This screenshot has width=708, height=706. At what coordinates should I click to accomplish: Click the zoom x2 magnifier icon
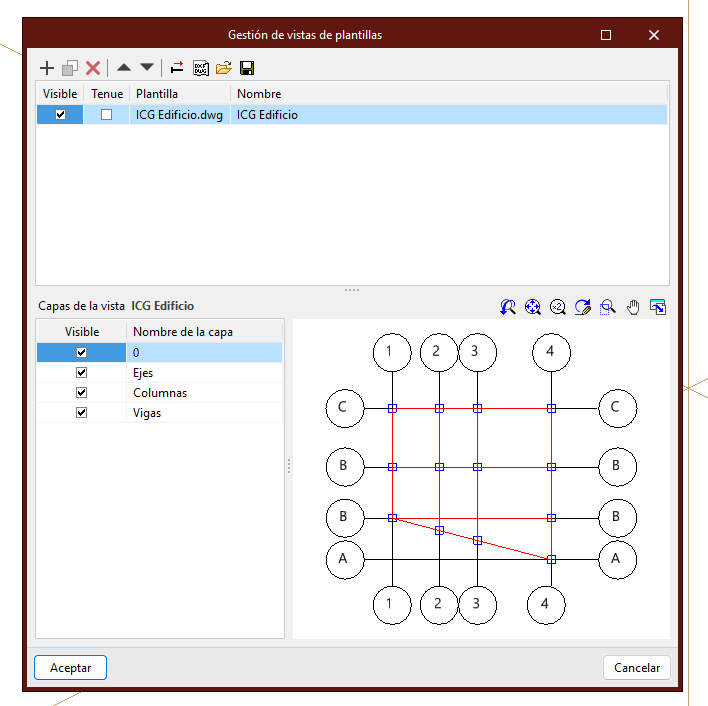557,307
